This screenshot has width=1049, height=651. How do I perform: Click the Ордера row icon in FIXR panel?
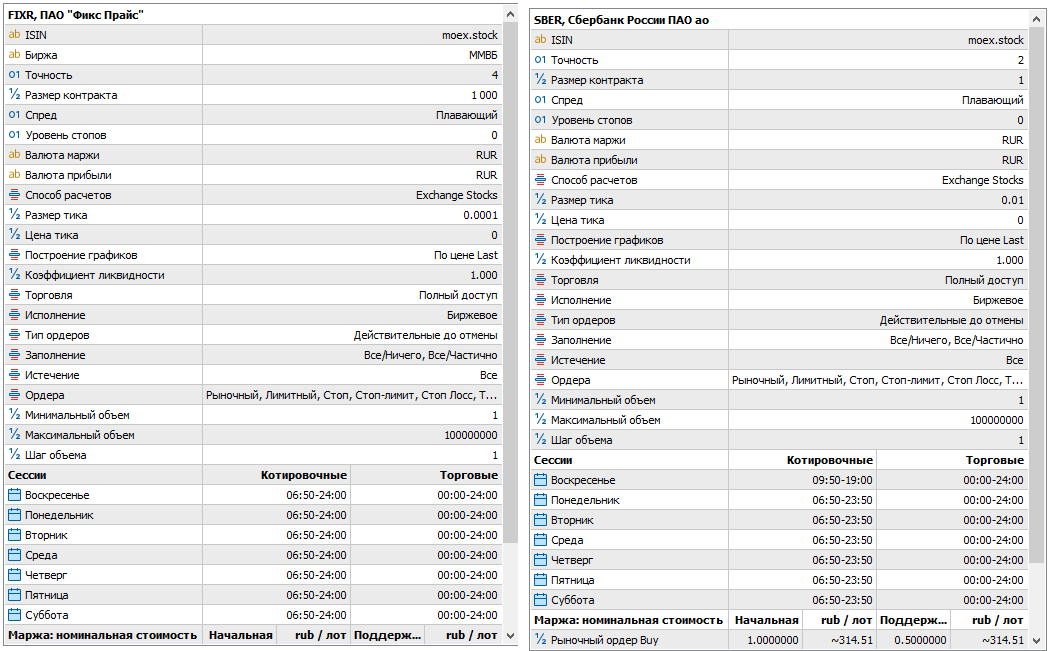click(14, 395)
